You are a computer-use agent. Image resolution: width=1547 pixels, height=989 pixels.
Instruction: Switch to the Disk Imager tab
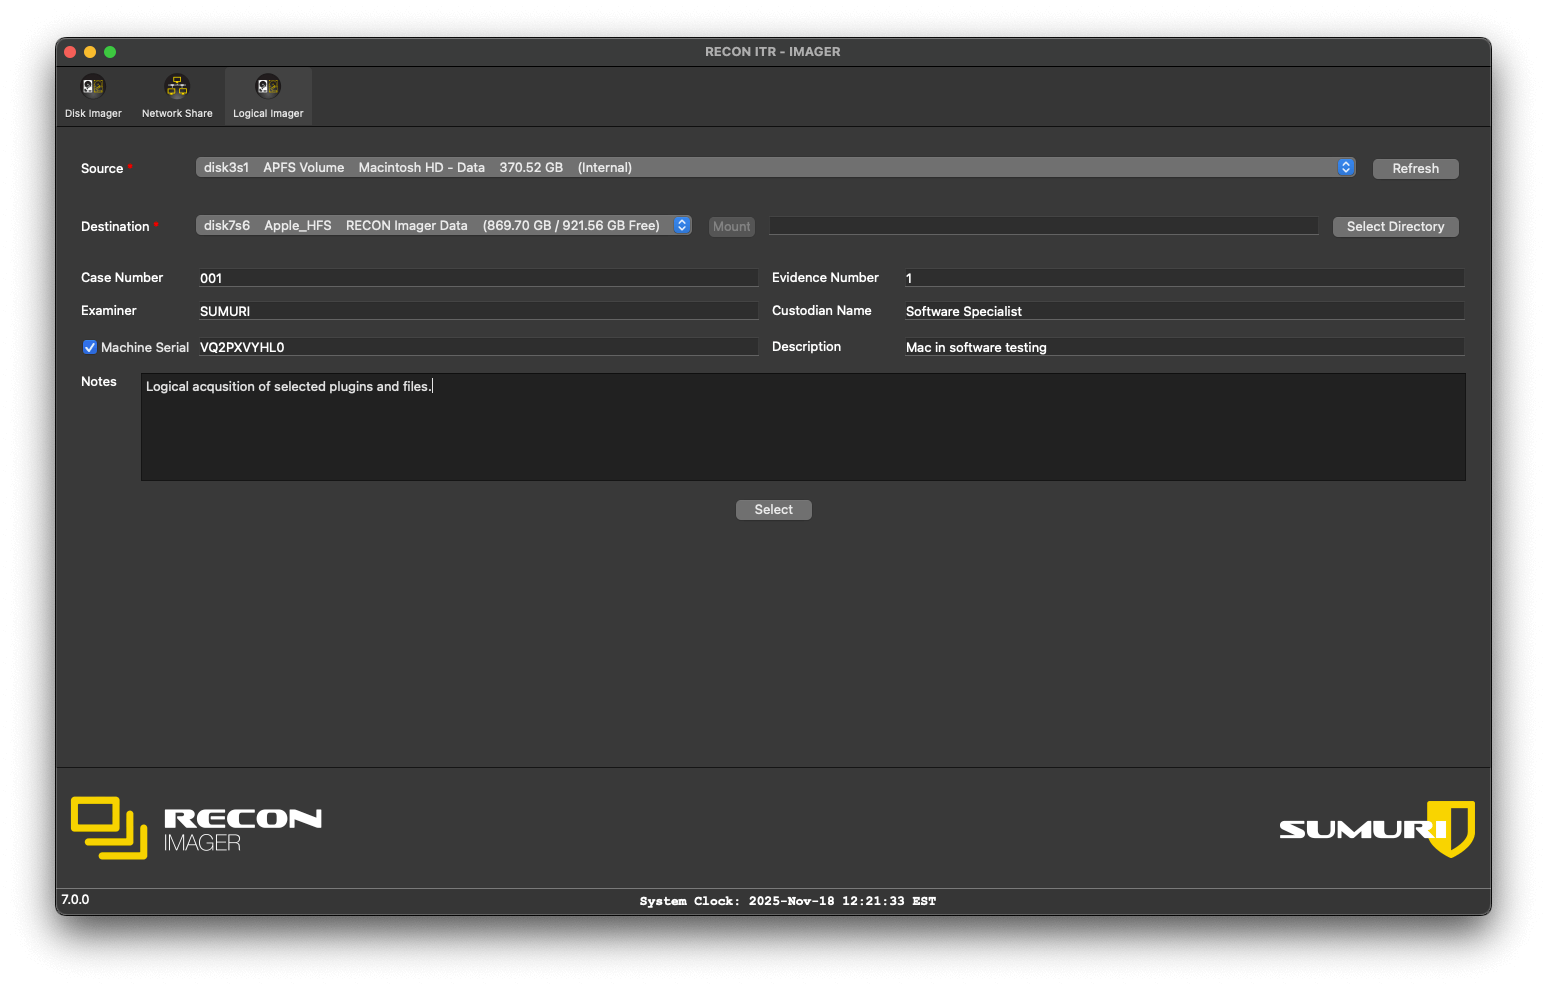92,96
